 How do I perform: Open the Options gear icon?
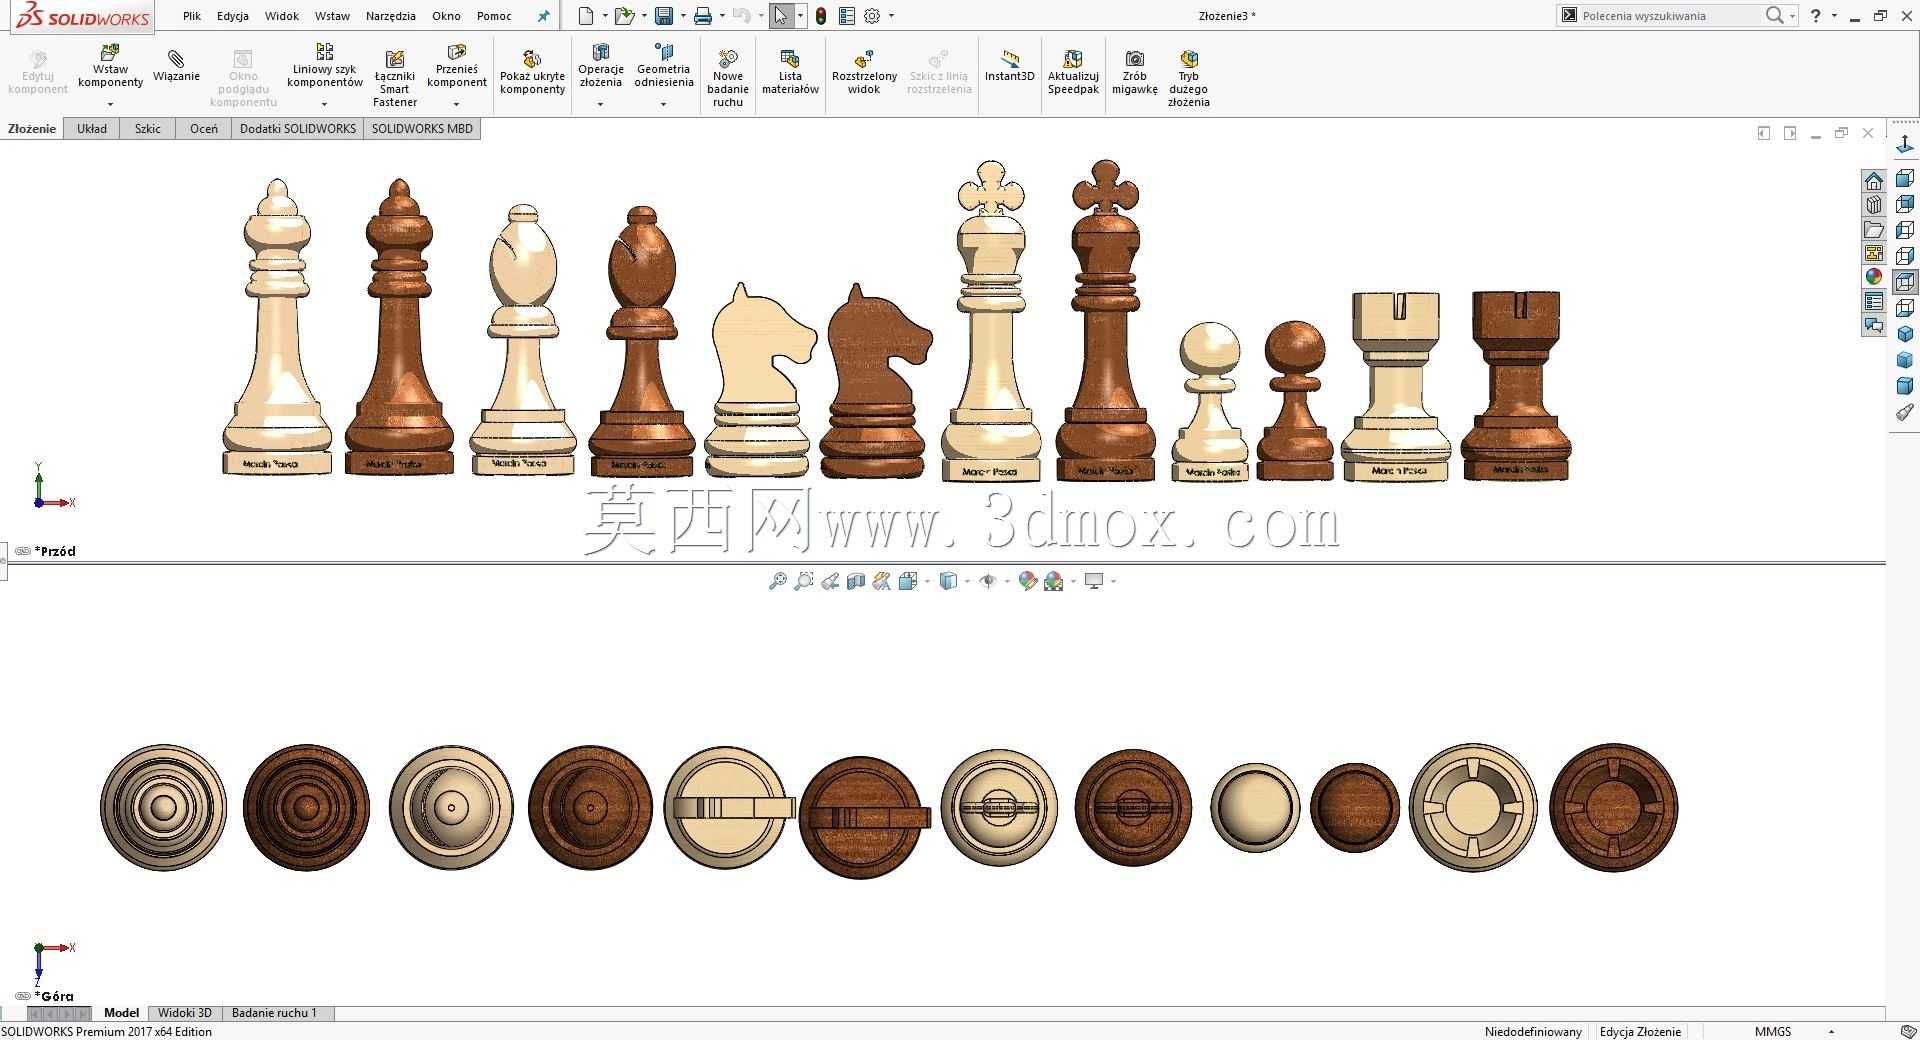[x=872, y=16]
